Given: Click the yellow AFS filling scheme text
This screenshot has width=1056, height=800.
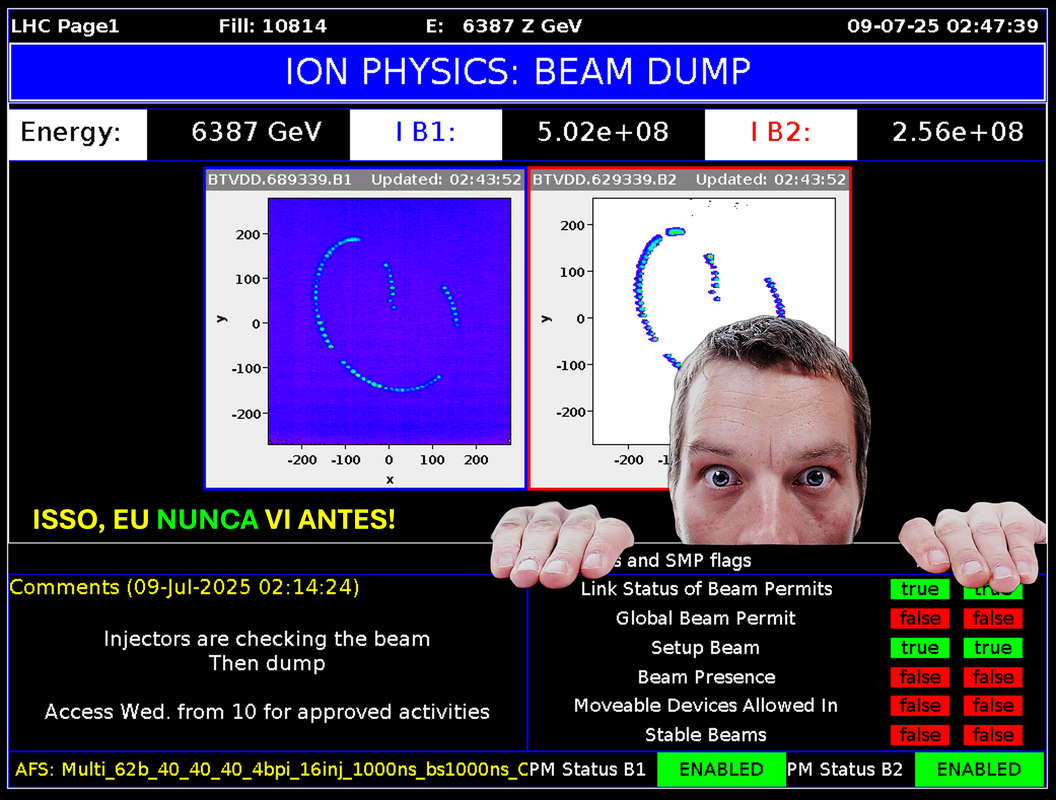Looking at the screenshot, I should 270,769.
